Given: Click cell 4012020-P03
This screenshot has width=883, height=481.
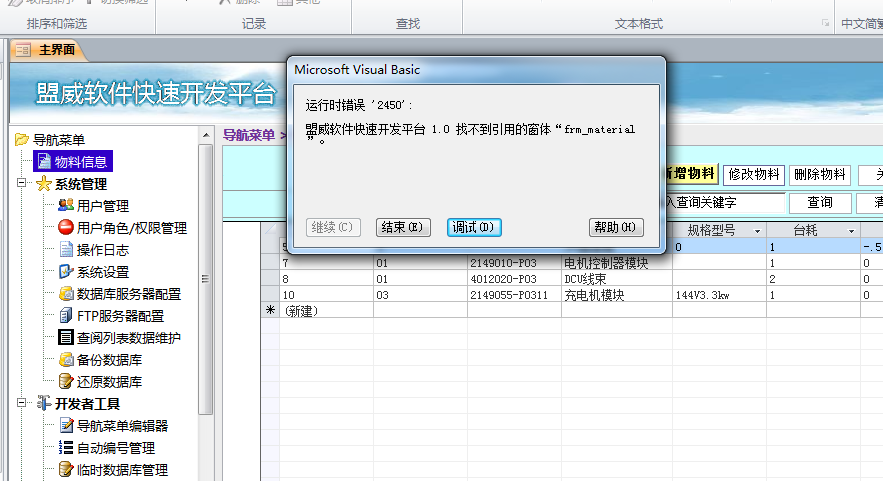Looking at the screenshot, I should click(514, 279).
